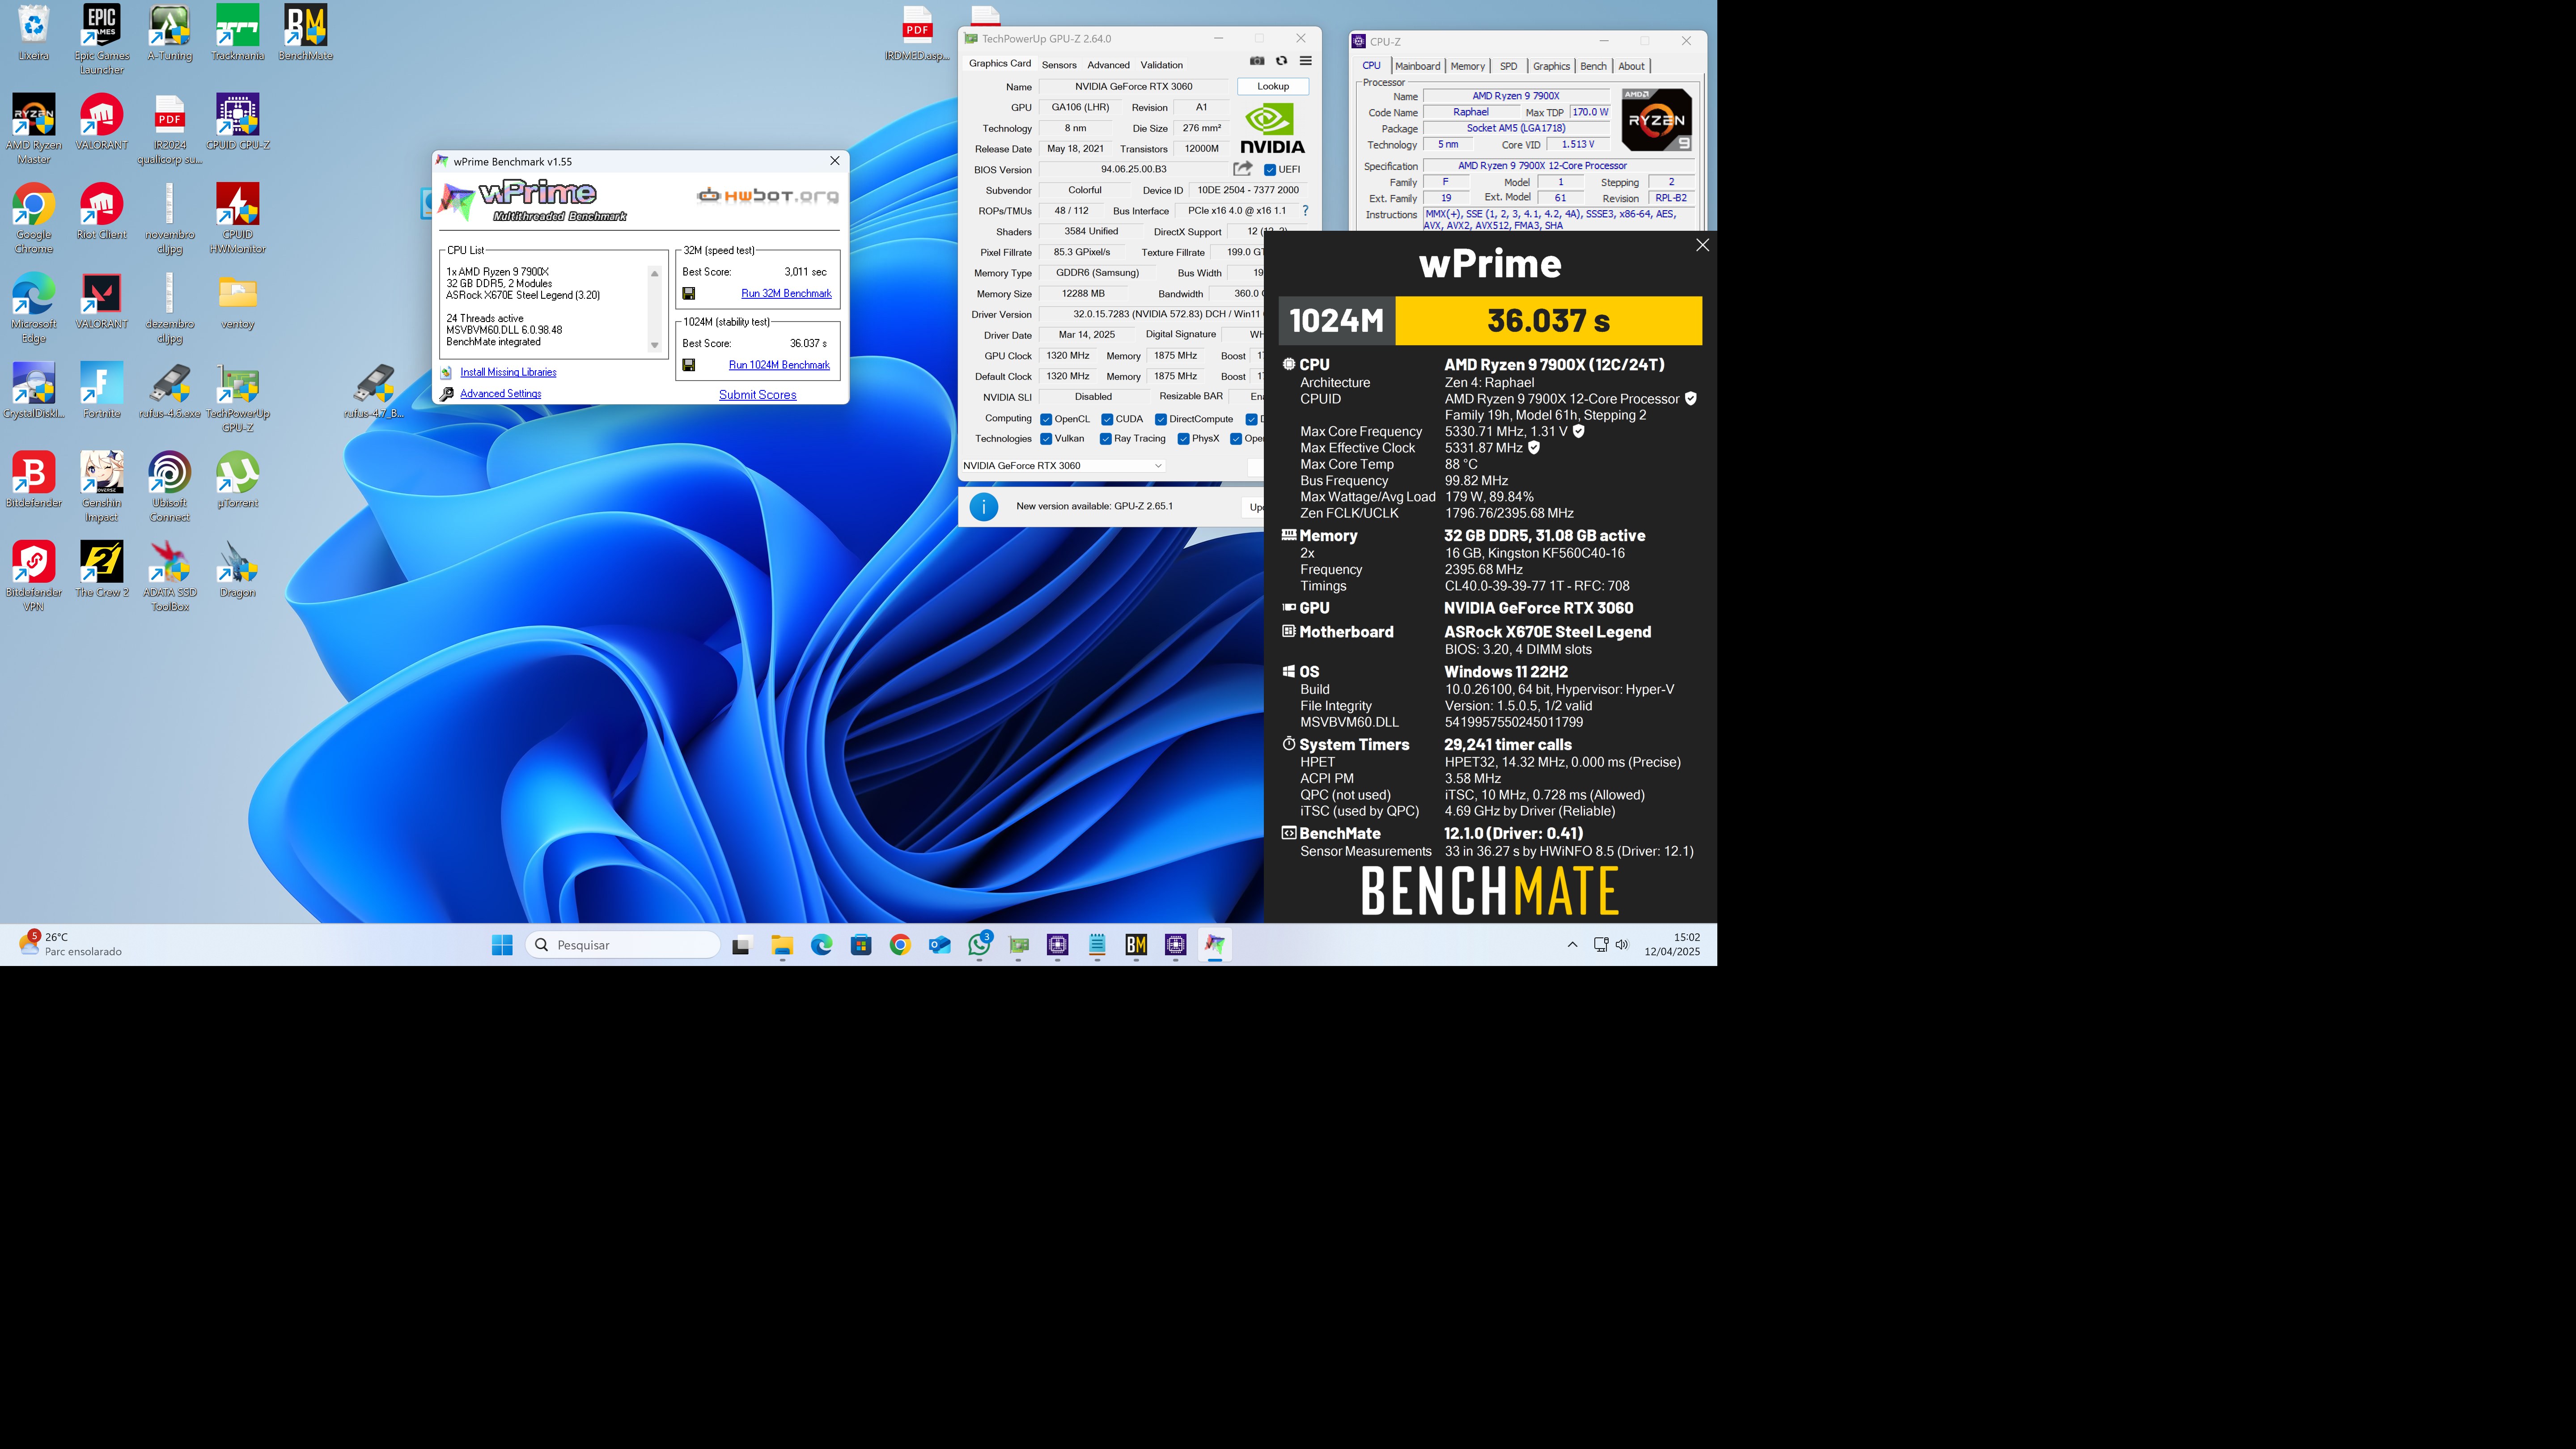Open the rufus-4.6.exe desktop icon
Image resolution: width=2576 pixels, height=1449 pixels.
(x=170, y=391)
